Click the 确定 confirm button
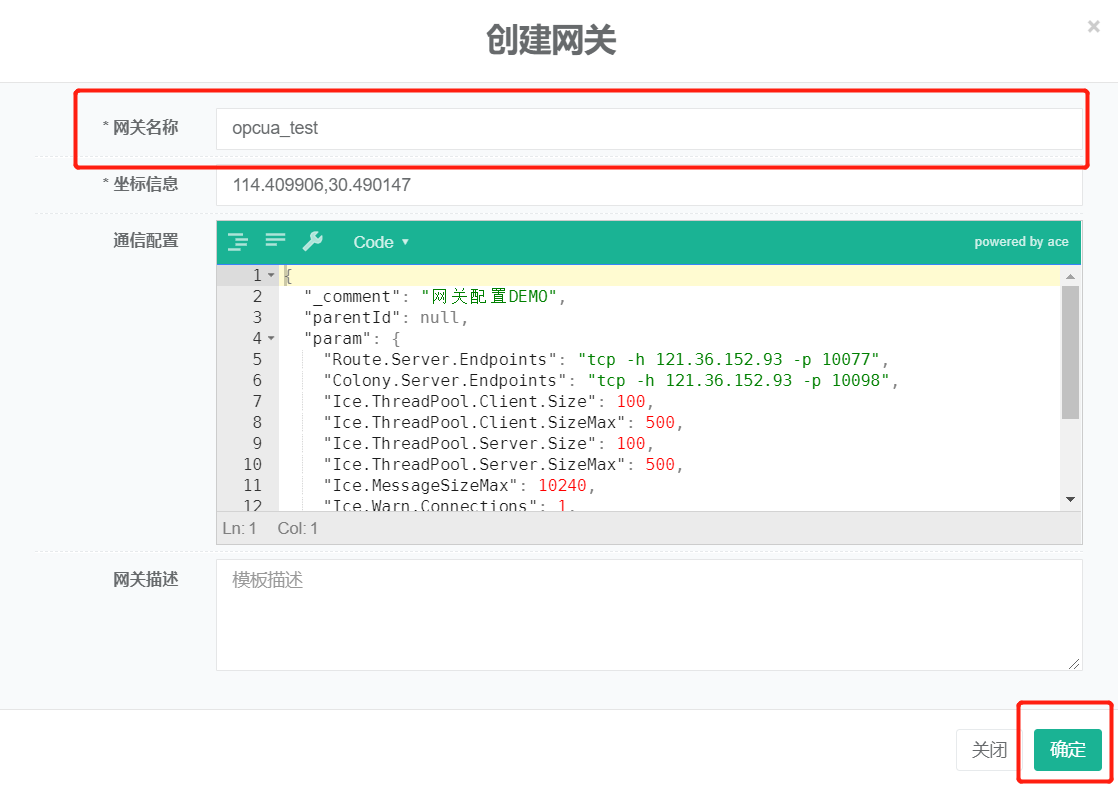 1067,750
